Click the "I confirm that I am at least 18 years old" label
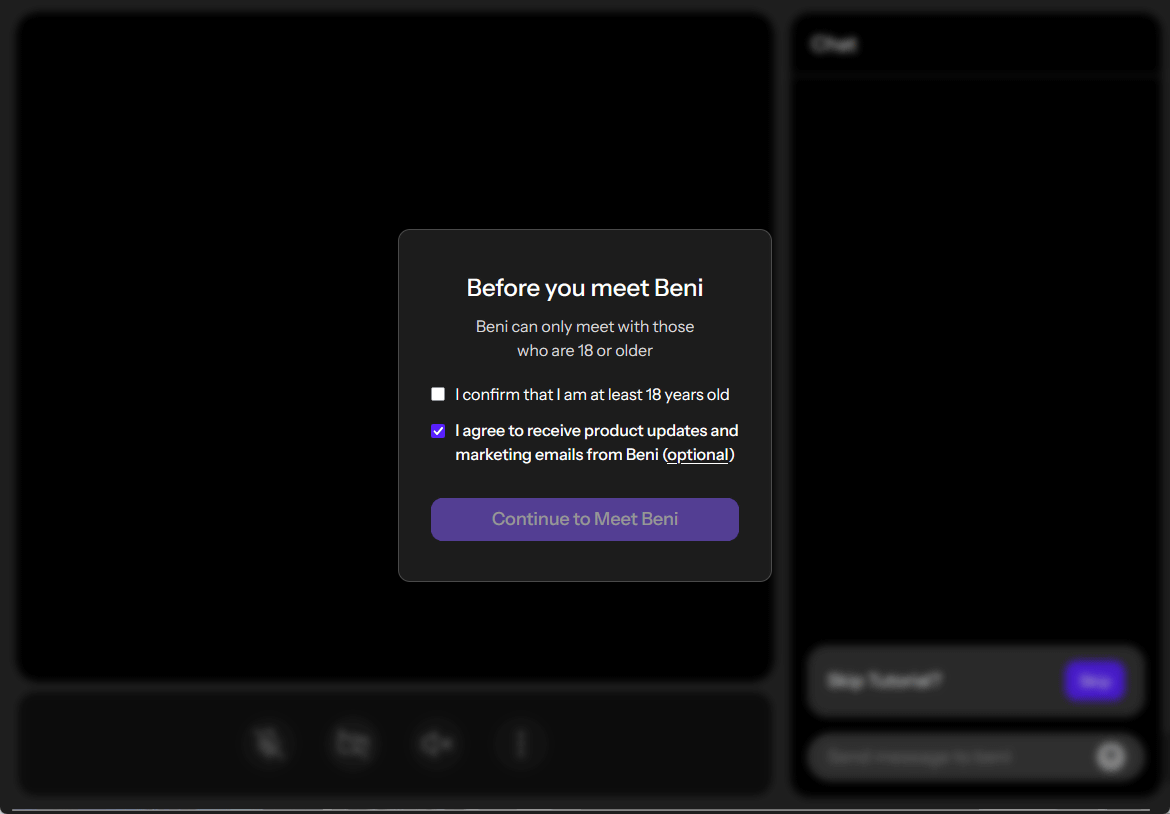1170x814 pixels. pos(592,395)
